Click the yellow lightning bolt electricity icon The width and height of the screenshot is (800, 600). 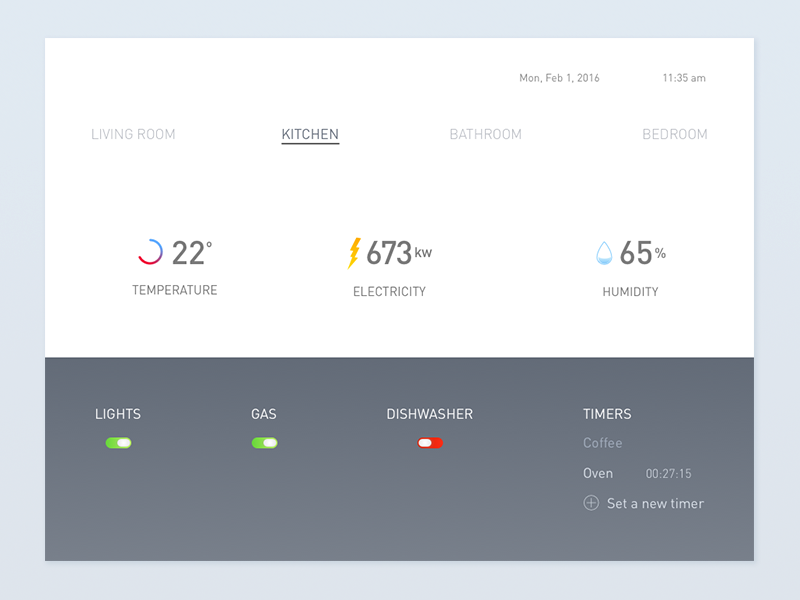353,253
